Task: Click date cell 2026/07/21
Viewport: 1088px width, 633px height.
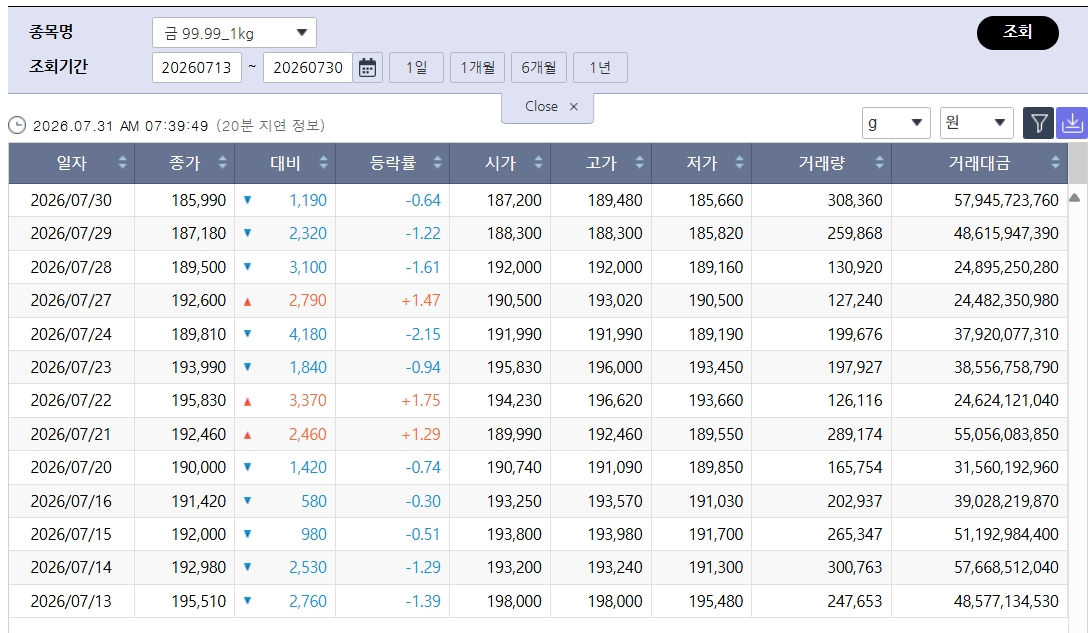Action: pyautogui.click(x=71, y=434)
